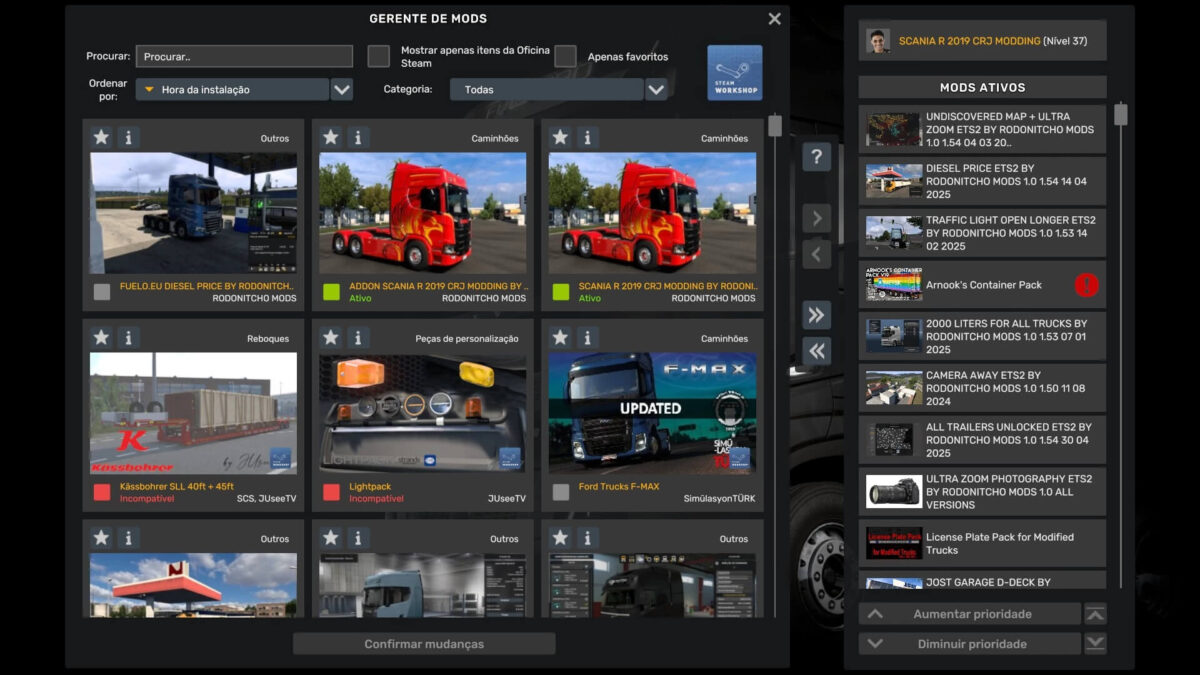
Task: Select 'DIESEL PRICE ETS2' in active mods list
Action: tap(981, 181)
